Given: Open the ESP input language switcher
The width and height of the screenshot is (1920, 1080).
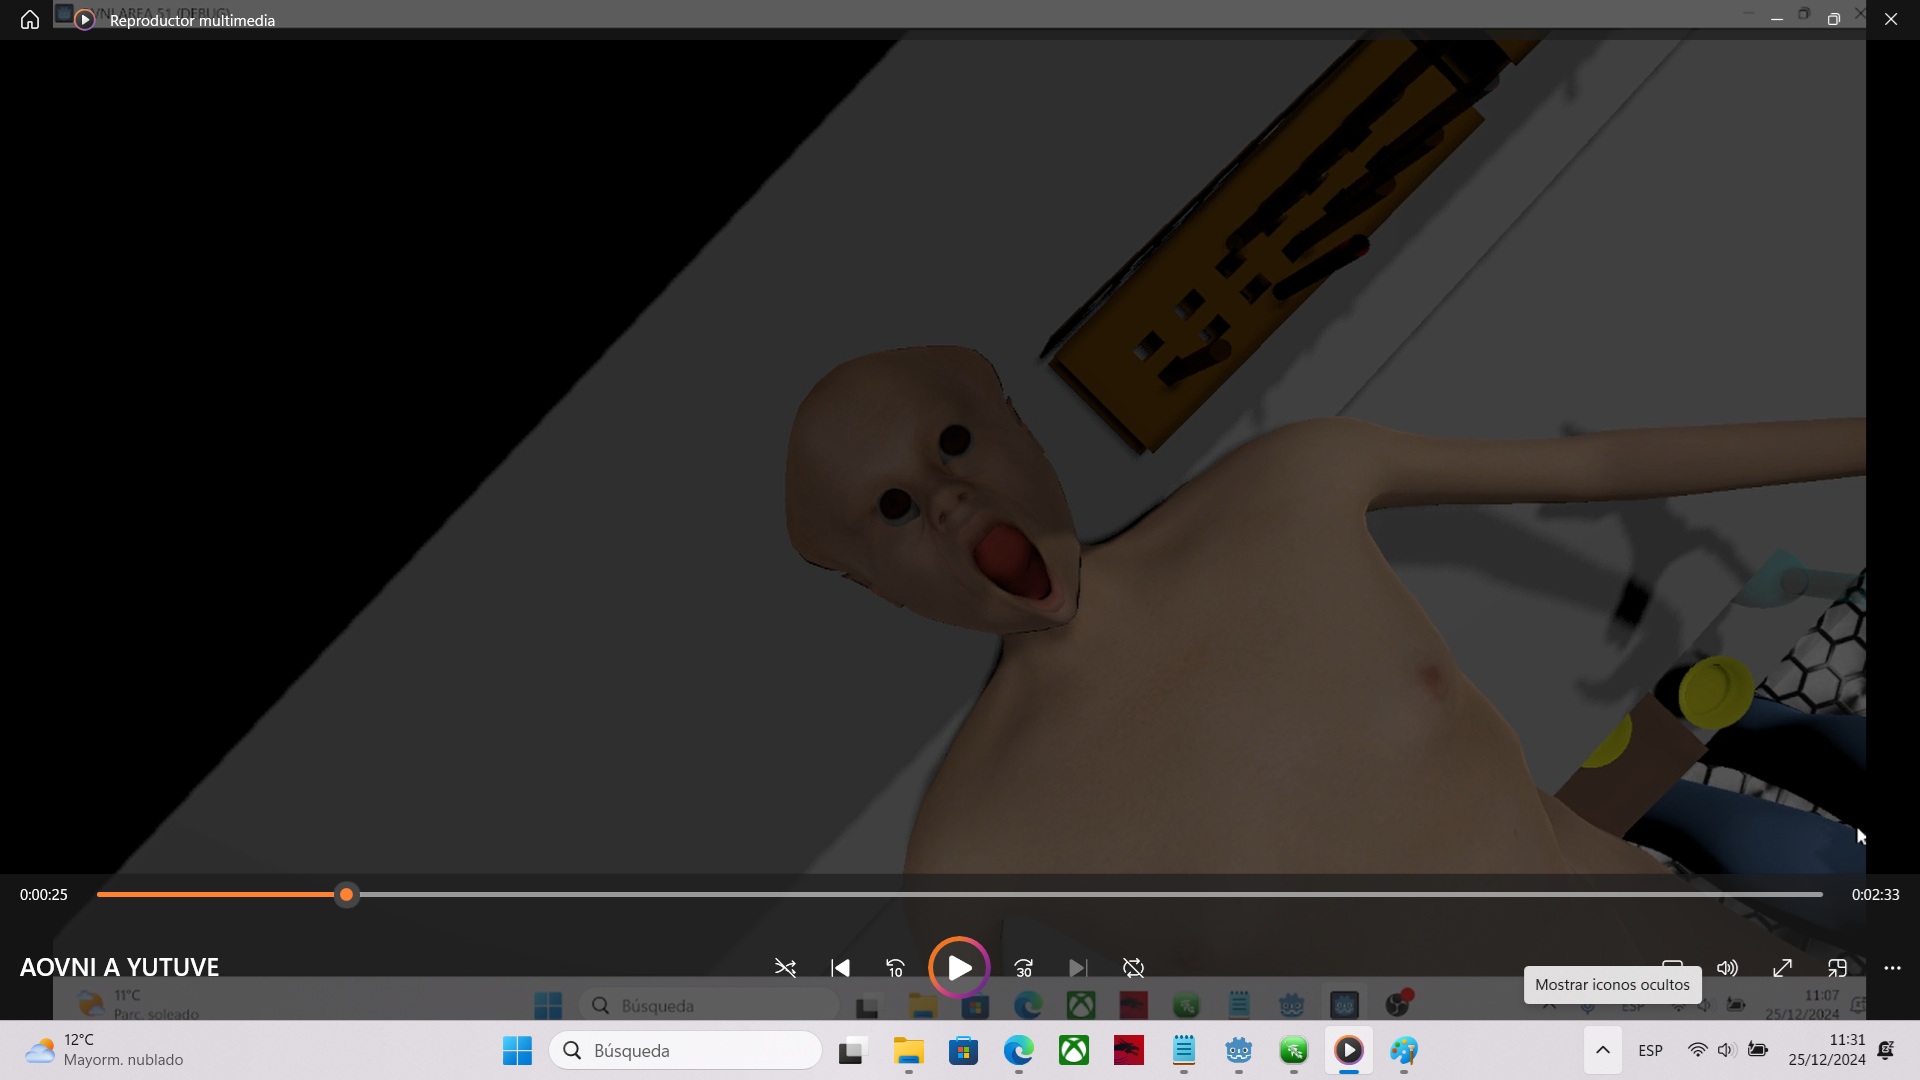Looking at the screenshot, I should 1651,1050.
